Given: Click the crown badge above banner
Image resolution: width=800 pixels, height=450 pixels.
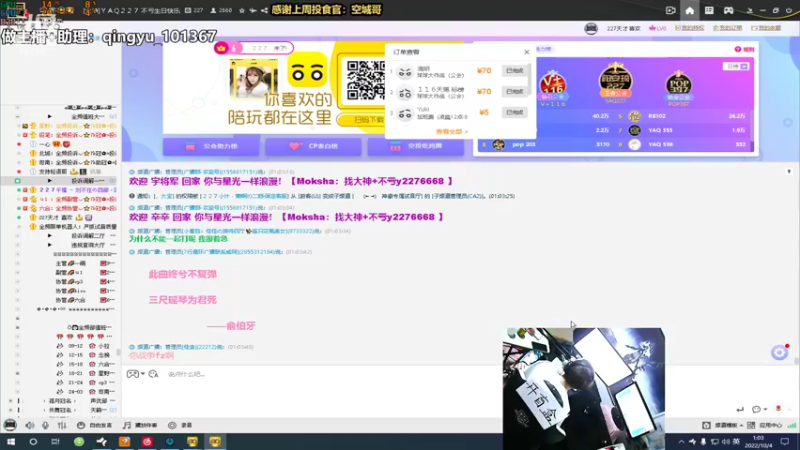Looking at the screenshot, I should coord(221,48).
